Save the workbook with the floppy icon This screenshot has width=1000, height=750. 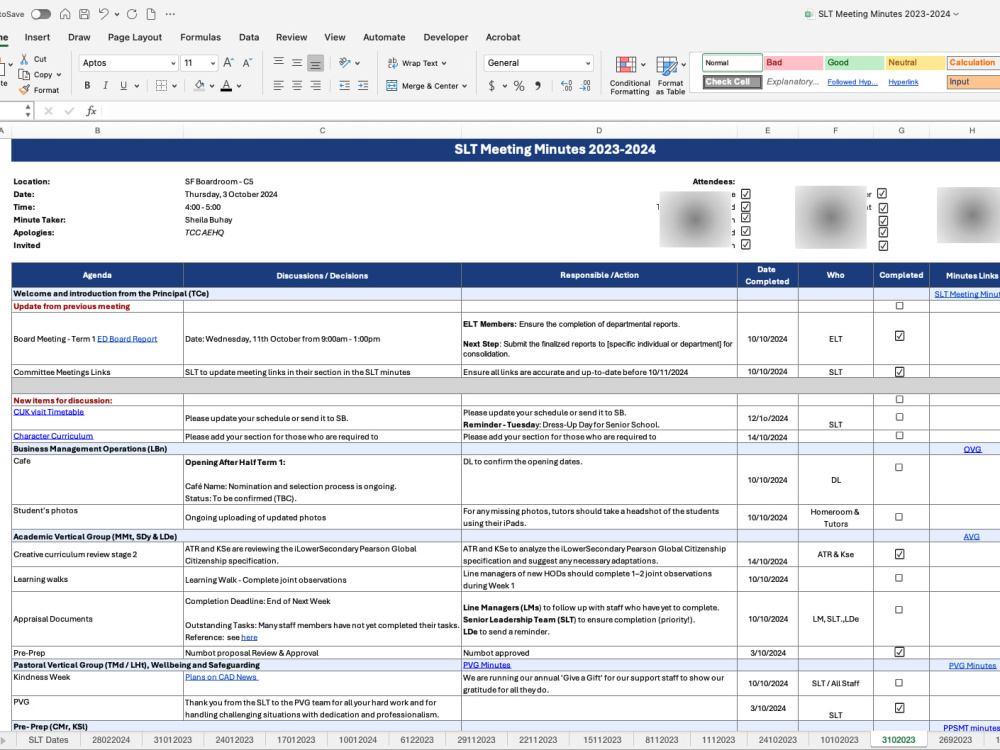84,14
